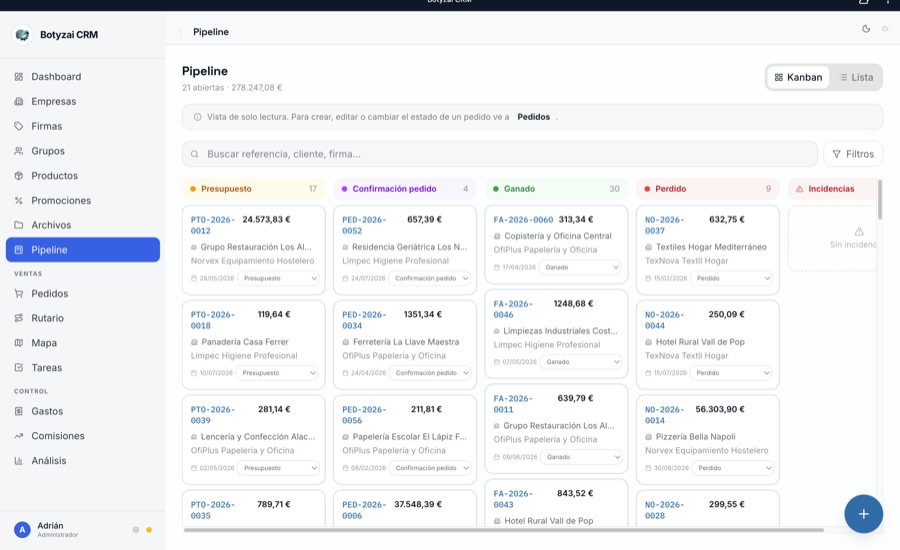Viewport: 900px width, 550px height.
Task: Follow the Pedidos link in notice
Action: point(533,117)
